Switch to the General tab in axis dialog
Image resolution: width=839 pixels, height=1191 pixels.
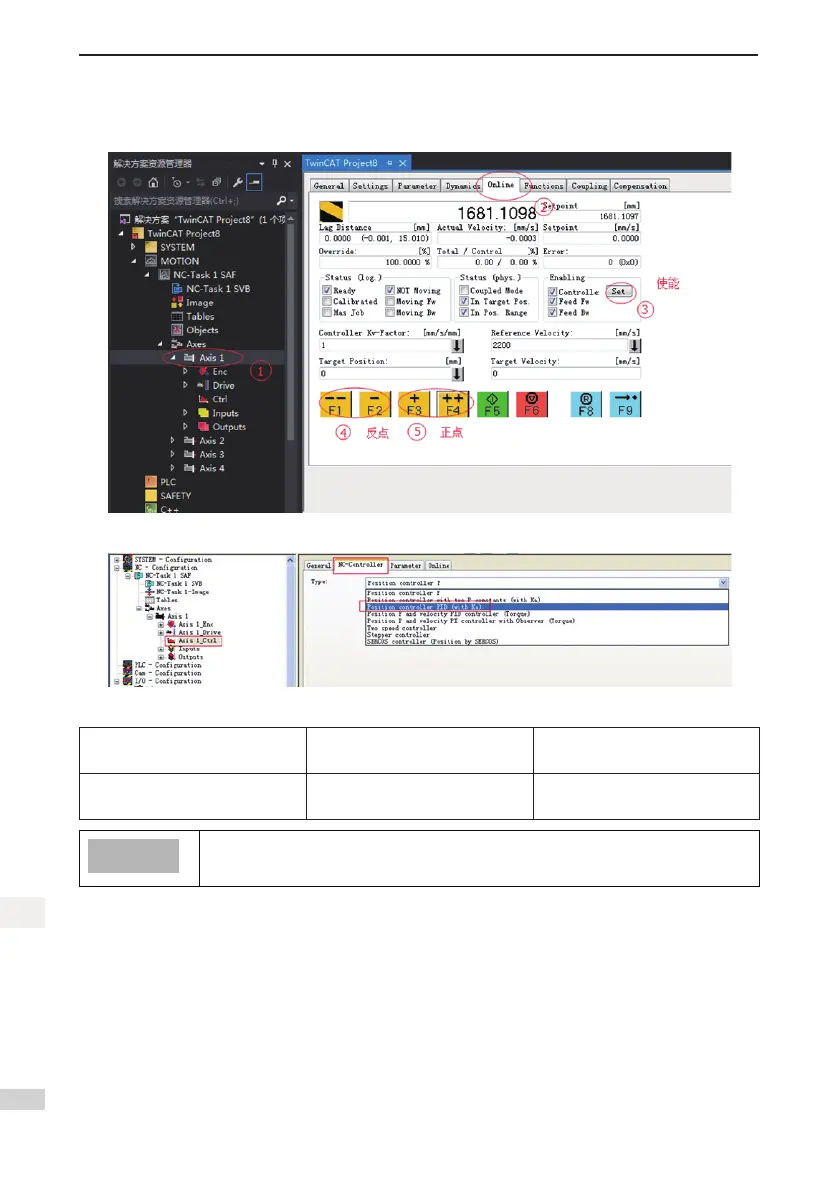[x=329, y=186]
